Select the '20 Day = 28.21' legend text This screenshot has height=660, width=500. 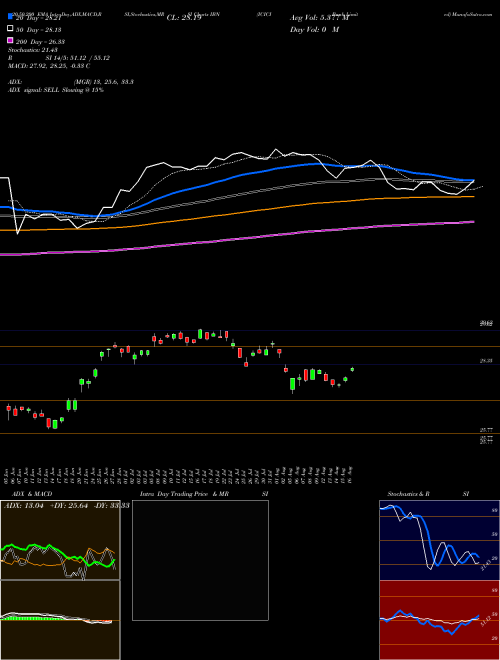tap(38, 18)
